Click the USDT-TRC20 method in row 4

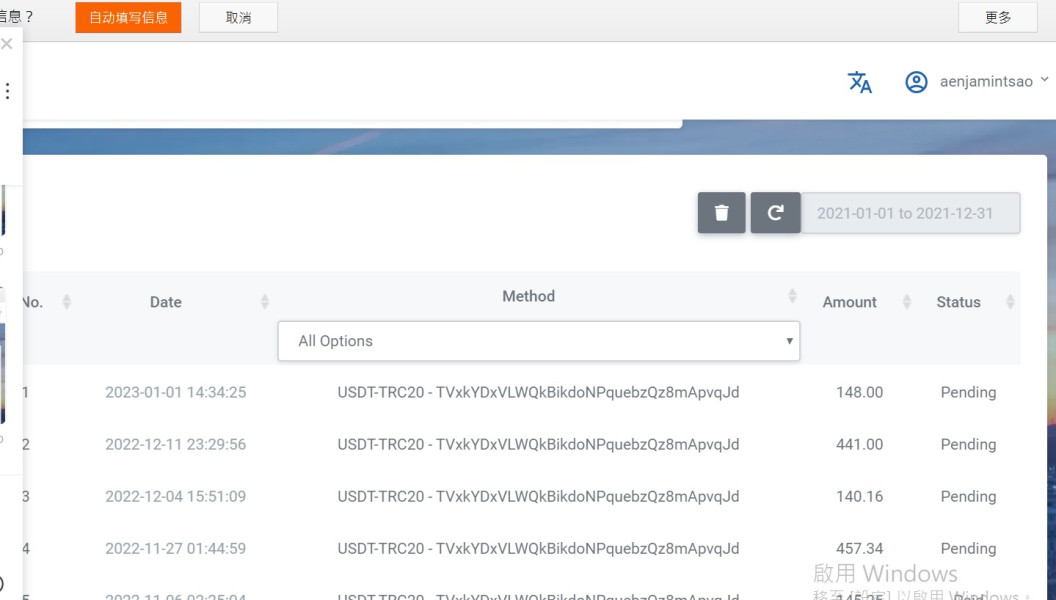[x=538, y=548]
